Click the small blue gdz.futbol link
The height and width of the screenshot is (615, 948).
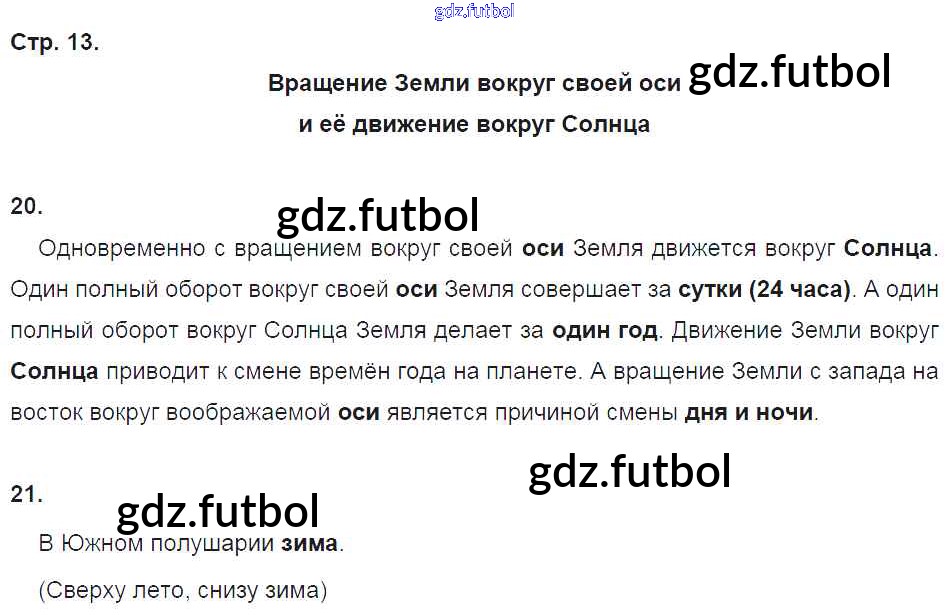coord(474,12)
